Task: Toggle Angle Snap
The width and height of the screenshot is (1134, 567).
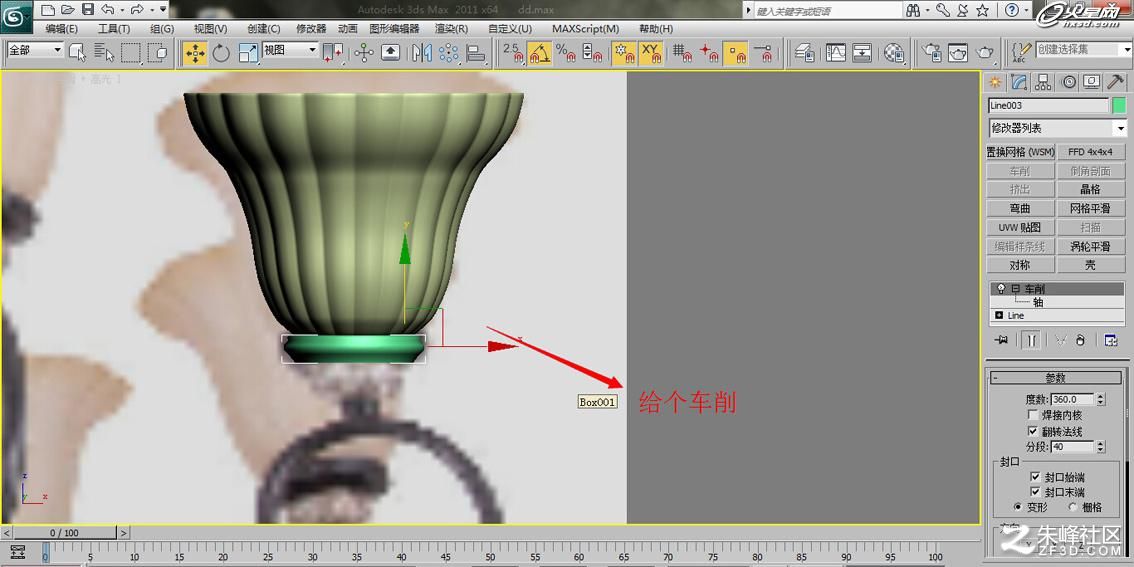Action: [x=539, y=52]
